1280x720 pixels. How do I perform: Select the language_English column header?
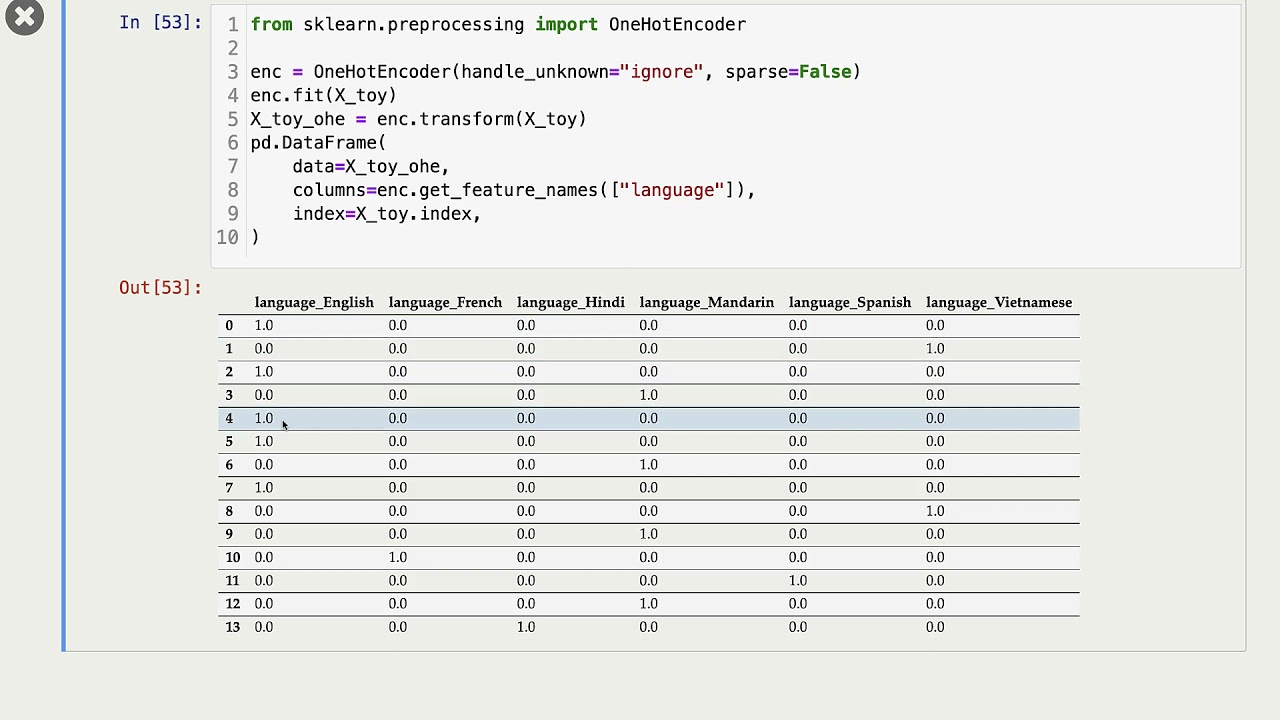[314, 302]
